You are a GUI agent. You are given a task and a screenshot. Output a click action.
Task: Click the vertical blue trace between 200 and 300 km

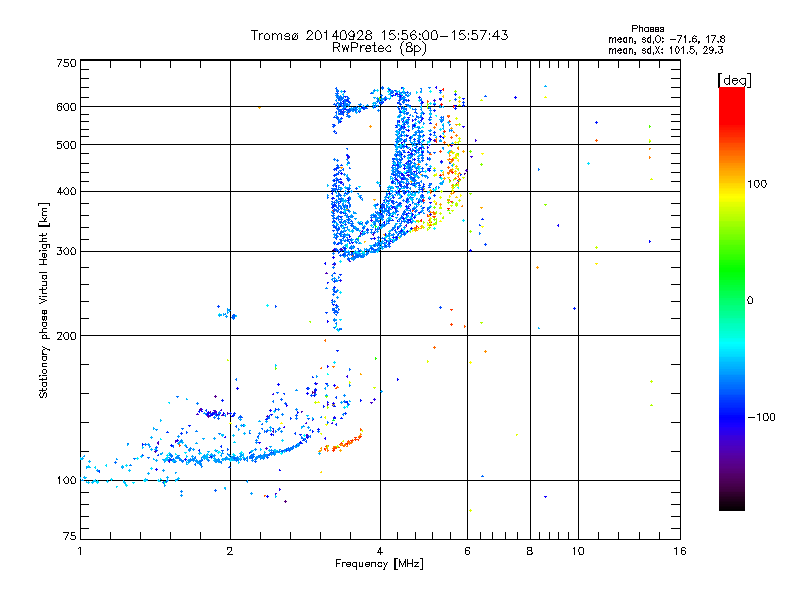[x=335, y=293]
